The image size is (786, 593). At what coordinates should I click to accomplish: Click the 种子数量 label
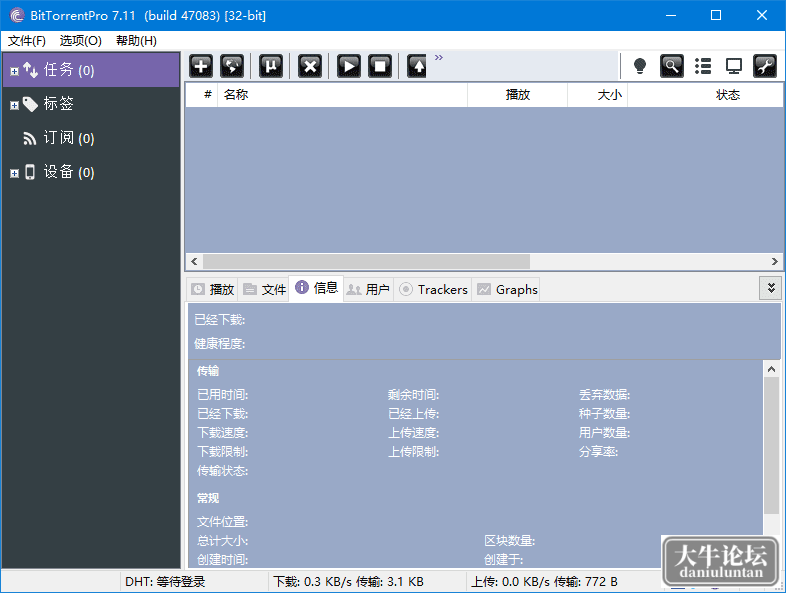605,414
